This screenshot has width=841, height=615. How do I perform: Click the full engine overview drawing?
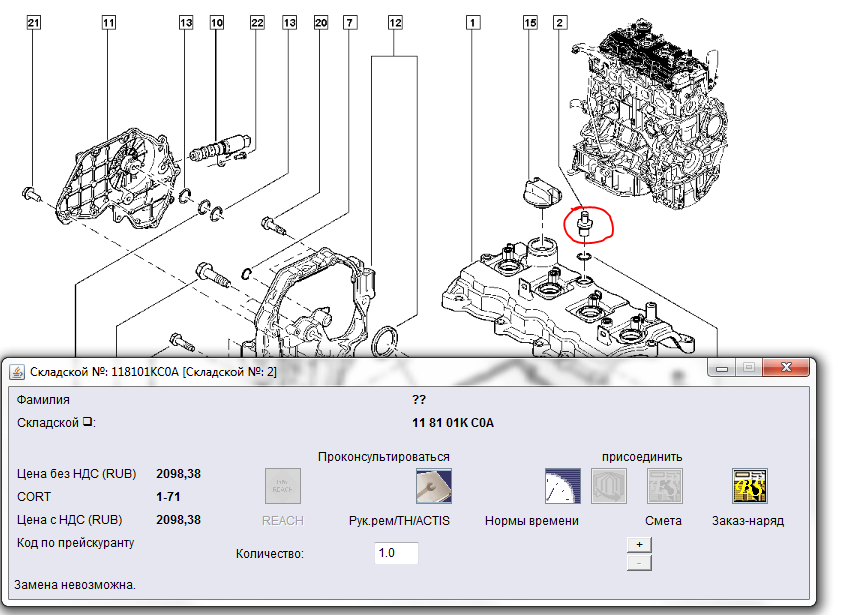pyautogui.click(x=649, y=113)
